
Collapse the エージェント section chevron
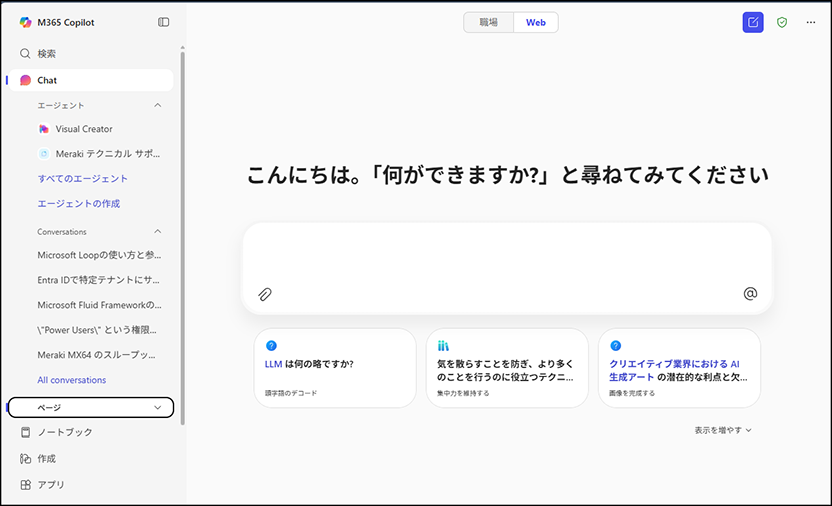pos(158,105)
